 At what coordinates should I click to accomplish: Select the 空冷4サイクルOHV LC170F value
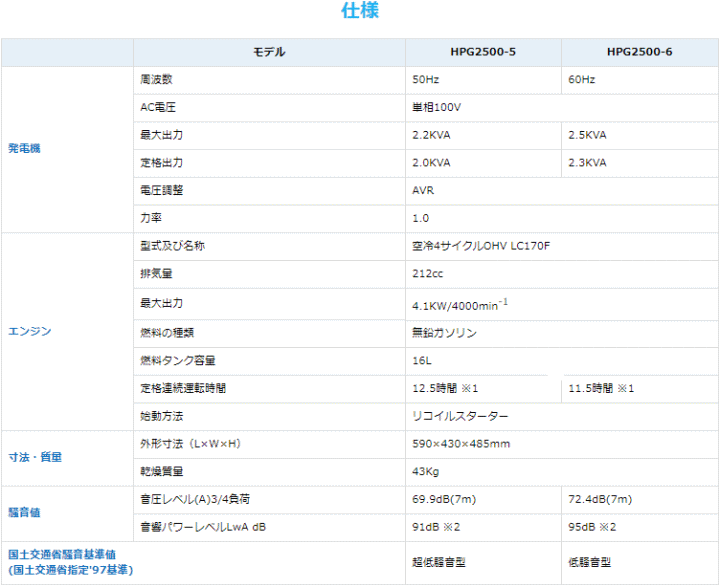click(481, 246)
